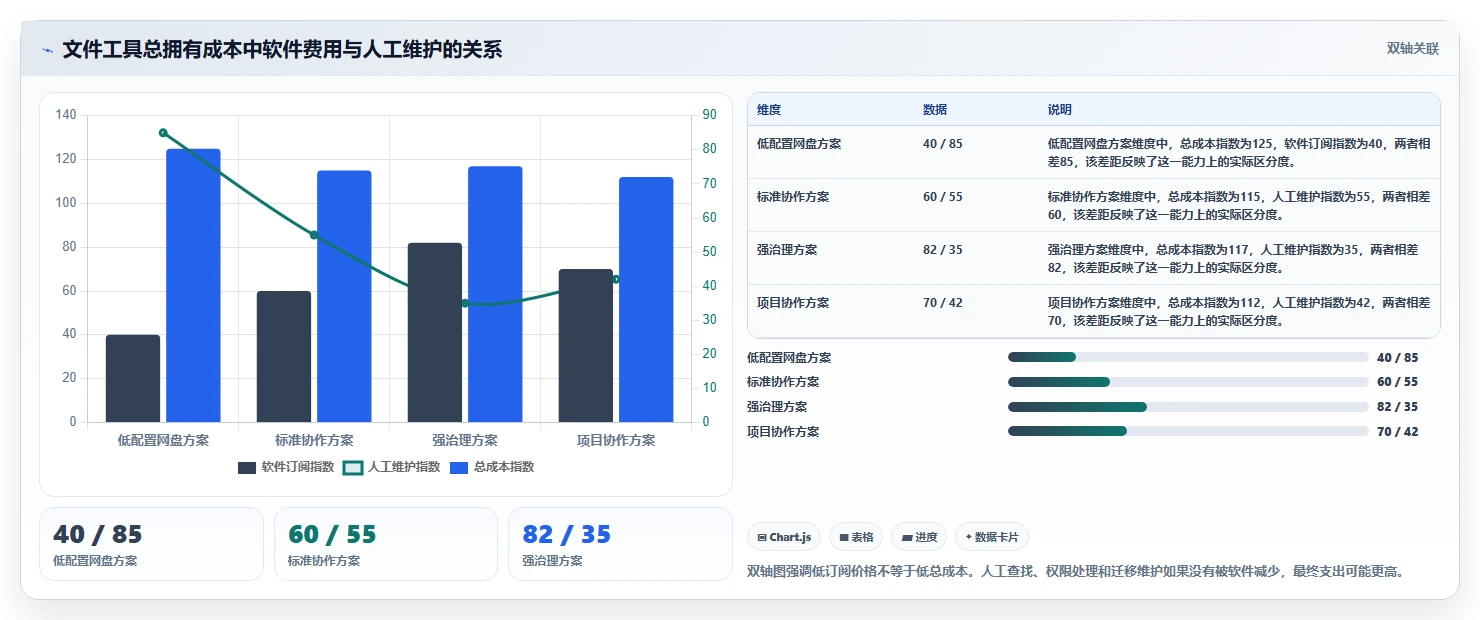Click the 低配置网盘方案 x-axis label

pyautogui.click(x=163, y=440)
